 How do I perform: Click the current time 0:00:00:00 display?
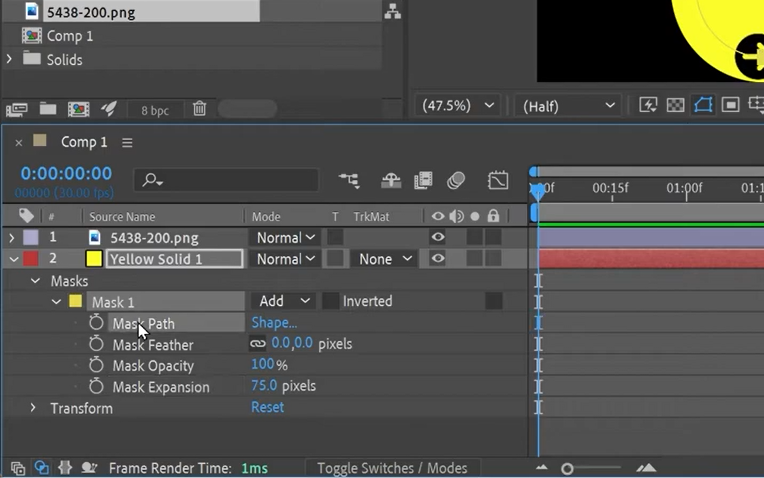point(66,173)
